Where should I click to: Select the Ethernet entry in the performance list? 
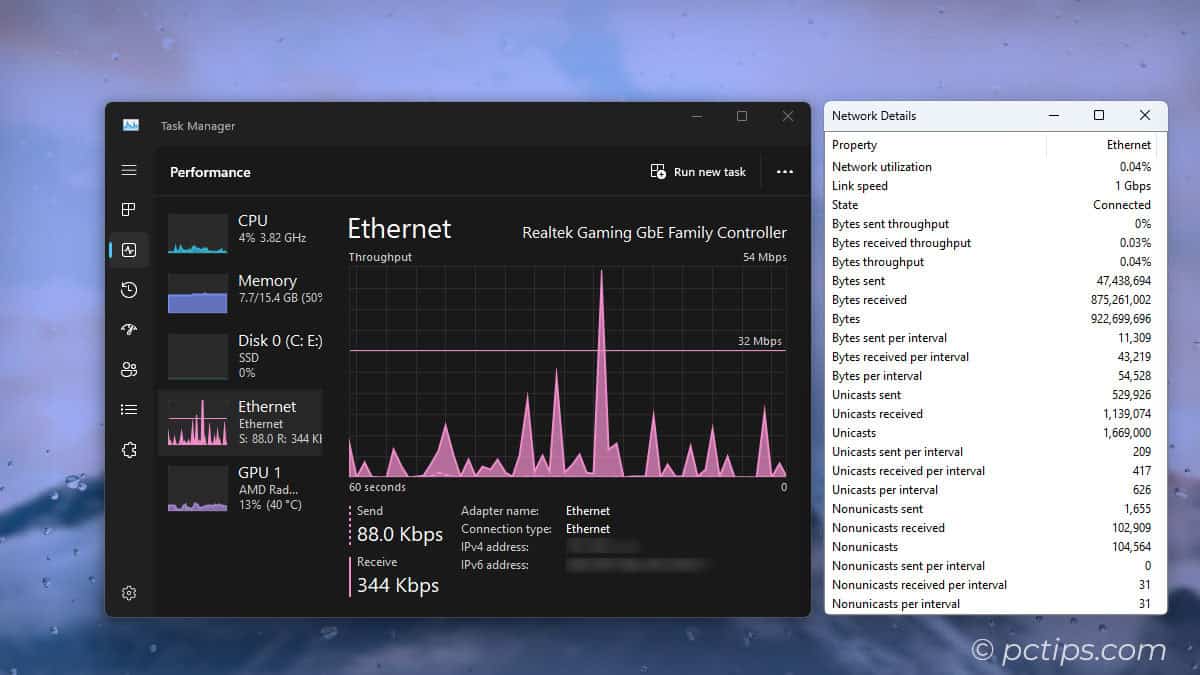(x=240, y=420)
